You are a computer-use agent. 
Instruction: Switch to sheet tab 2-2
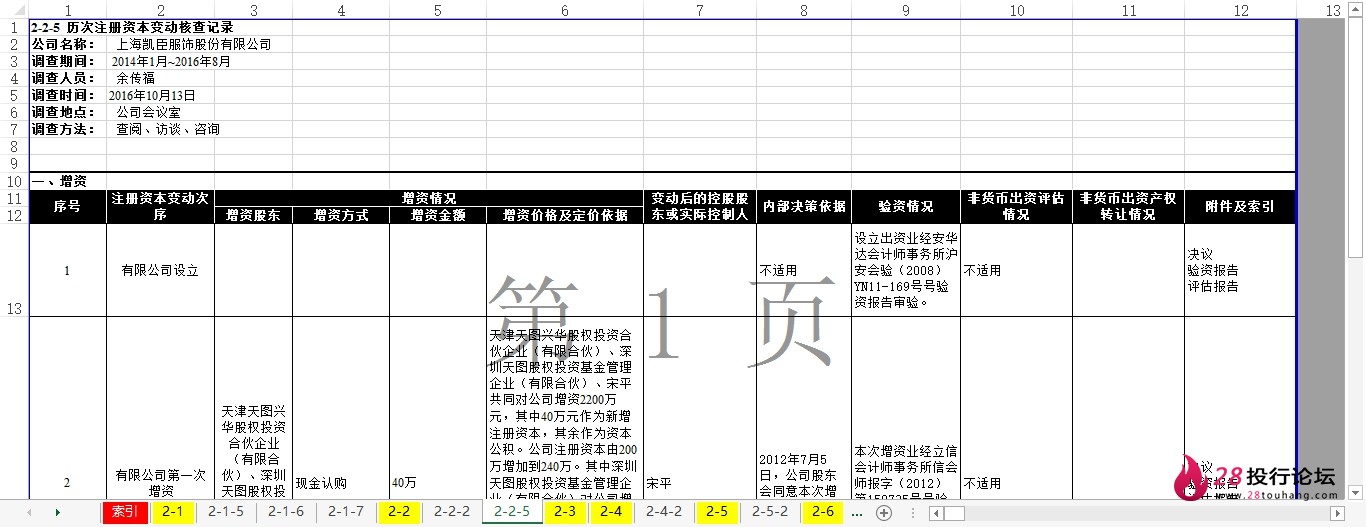(399, 512)
